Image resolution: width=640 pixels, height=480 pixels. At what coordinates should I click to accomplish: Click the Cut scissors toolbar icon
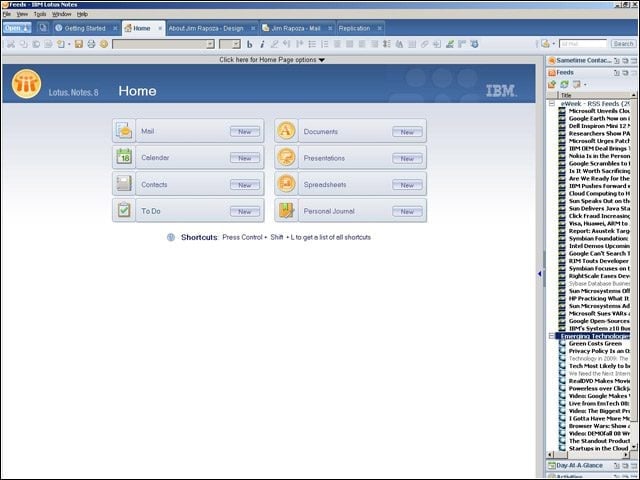tap(11, 44)
